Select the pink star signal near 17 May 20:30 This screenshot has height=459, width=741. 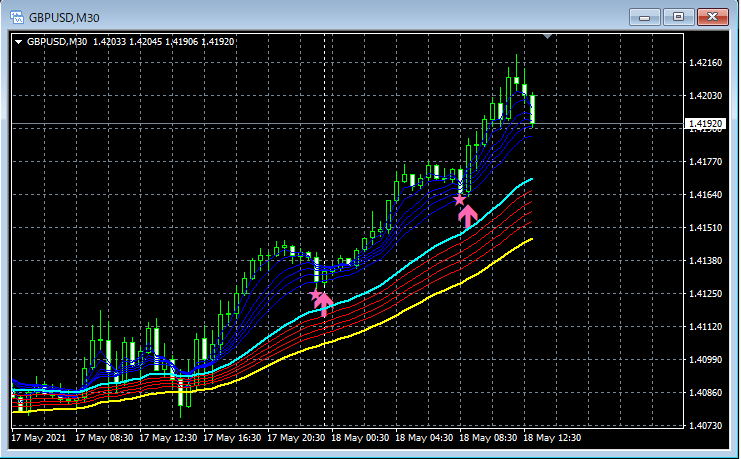(x=316, y=295)
